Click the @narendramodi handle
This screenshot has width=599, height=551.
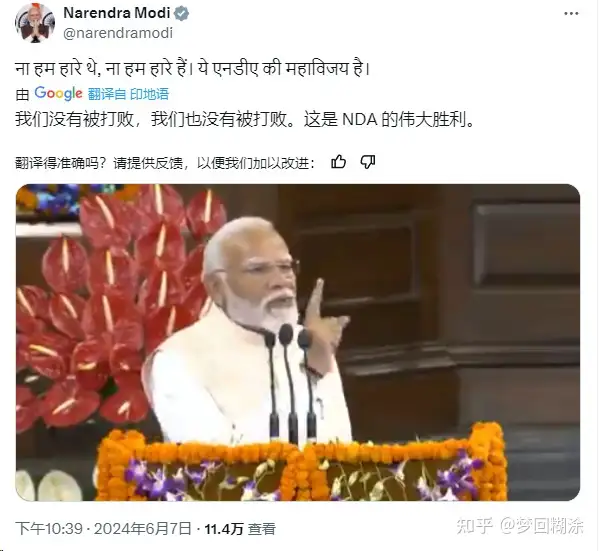pos(118,33)
